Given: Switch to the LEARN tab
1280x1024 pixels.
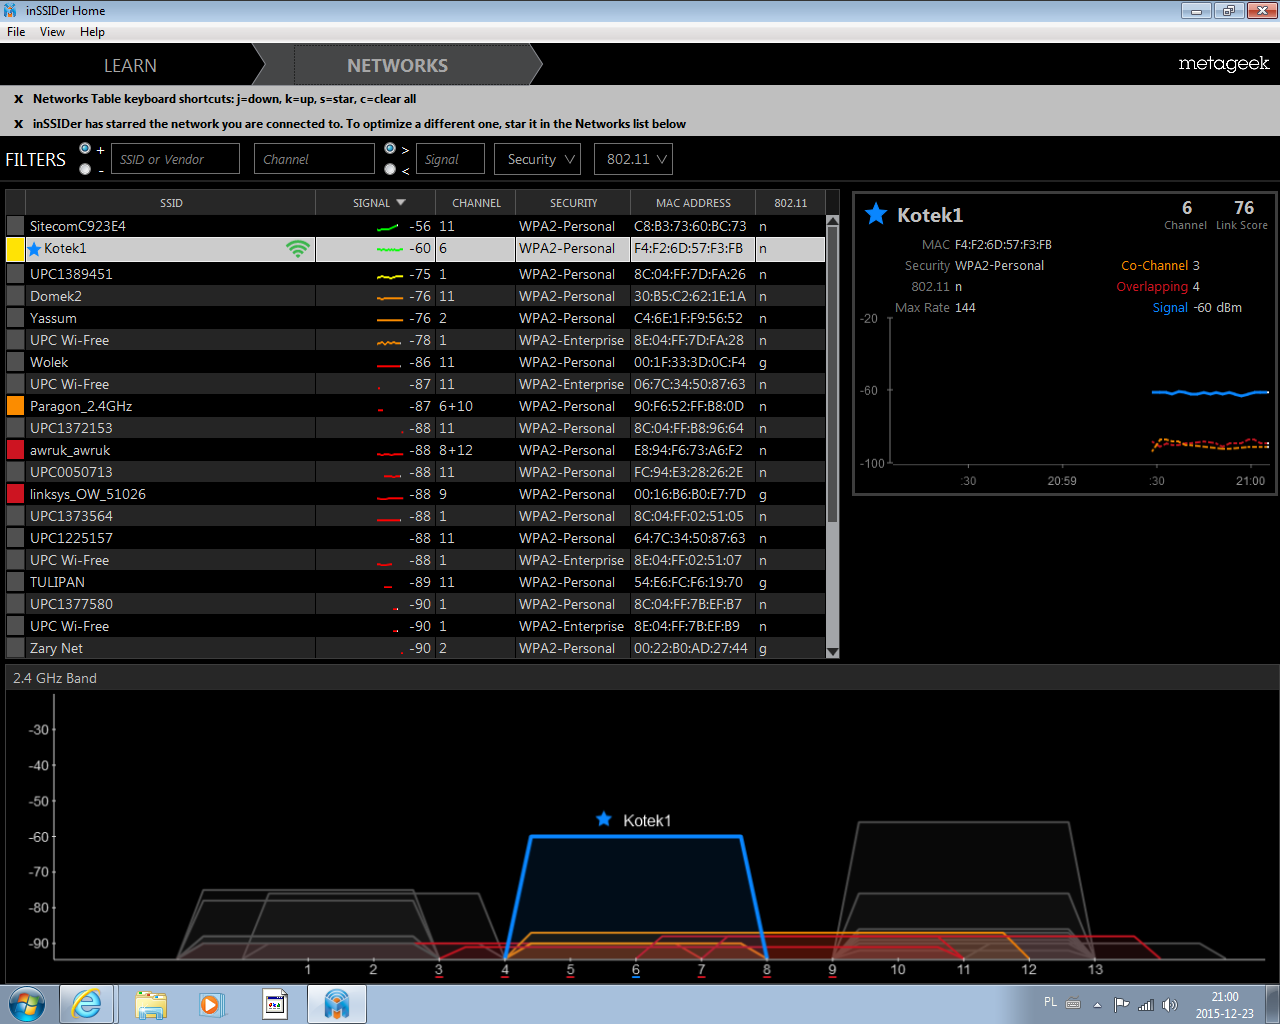Looking at the screenshot, I should 130,66.
